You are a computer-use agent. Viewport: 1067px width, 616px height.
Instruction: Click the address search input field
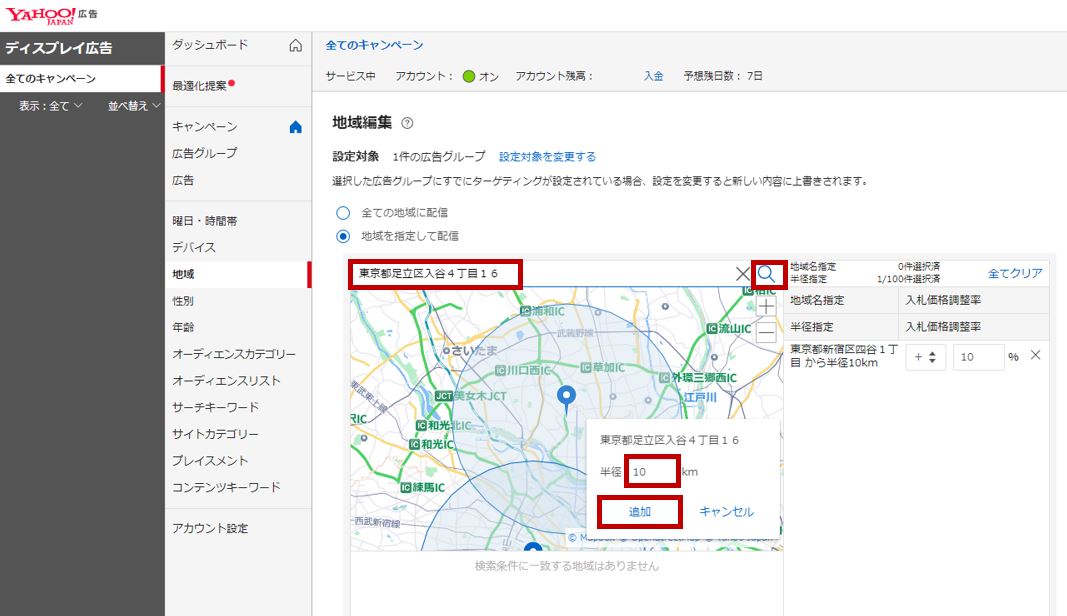coord(543,274)
